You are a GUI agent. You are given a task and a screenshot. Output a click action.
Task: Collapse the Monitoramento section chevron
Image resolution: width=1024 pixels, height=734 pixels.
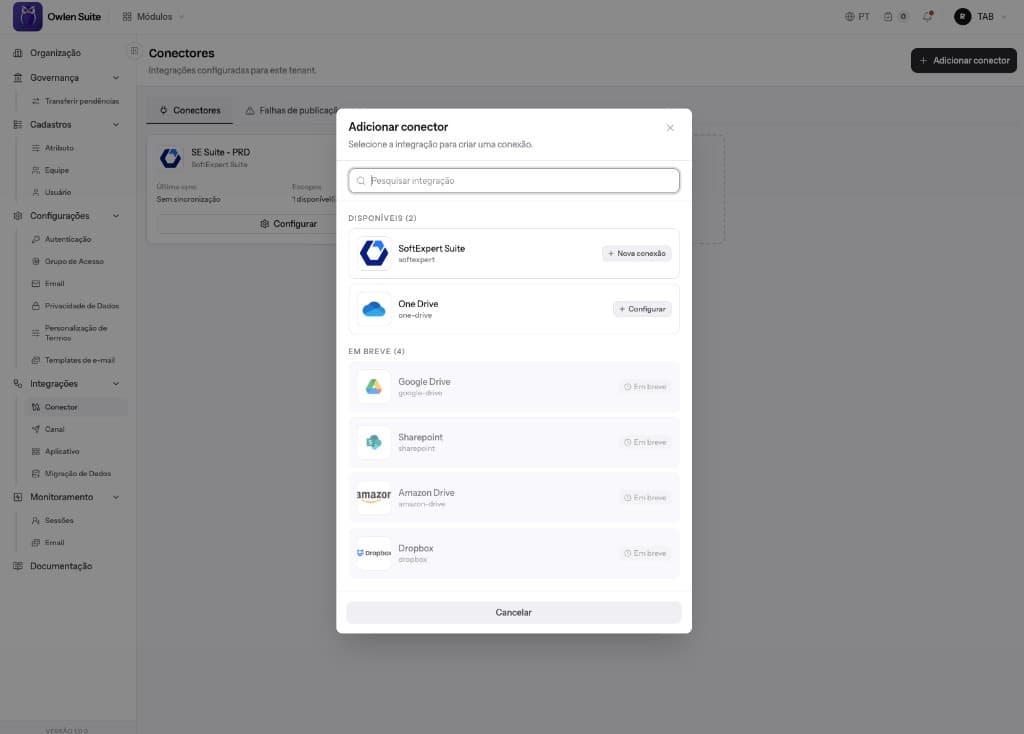point(116,497)
